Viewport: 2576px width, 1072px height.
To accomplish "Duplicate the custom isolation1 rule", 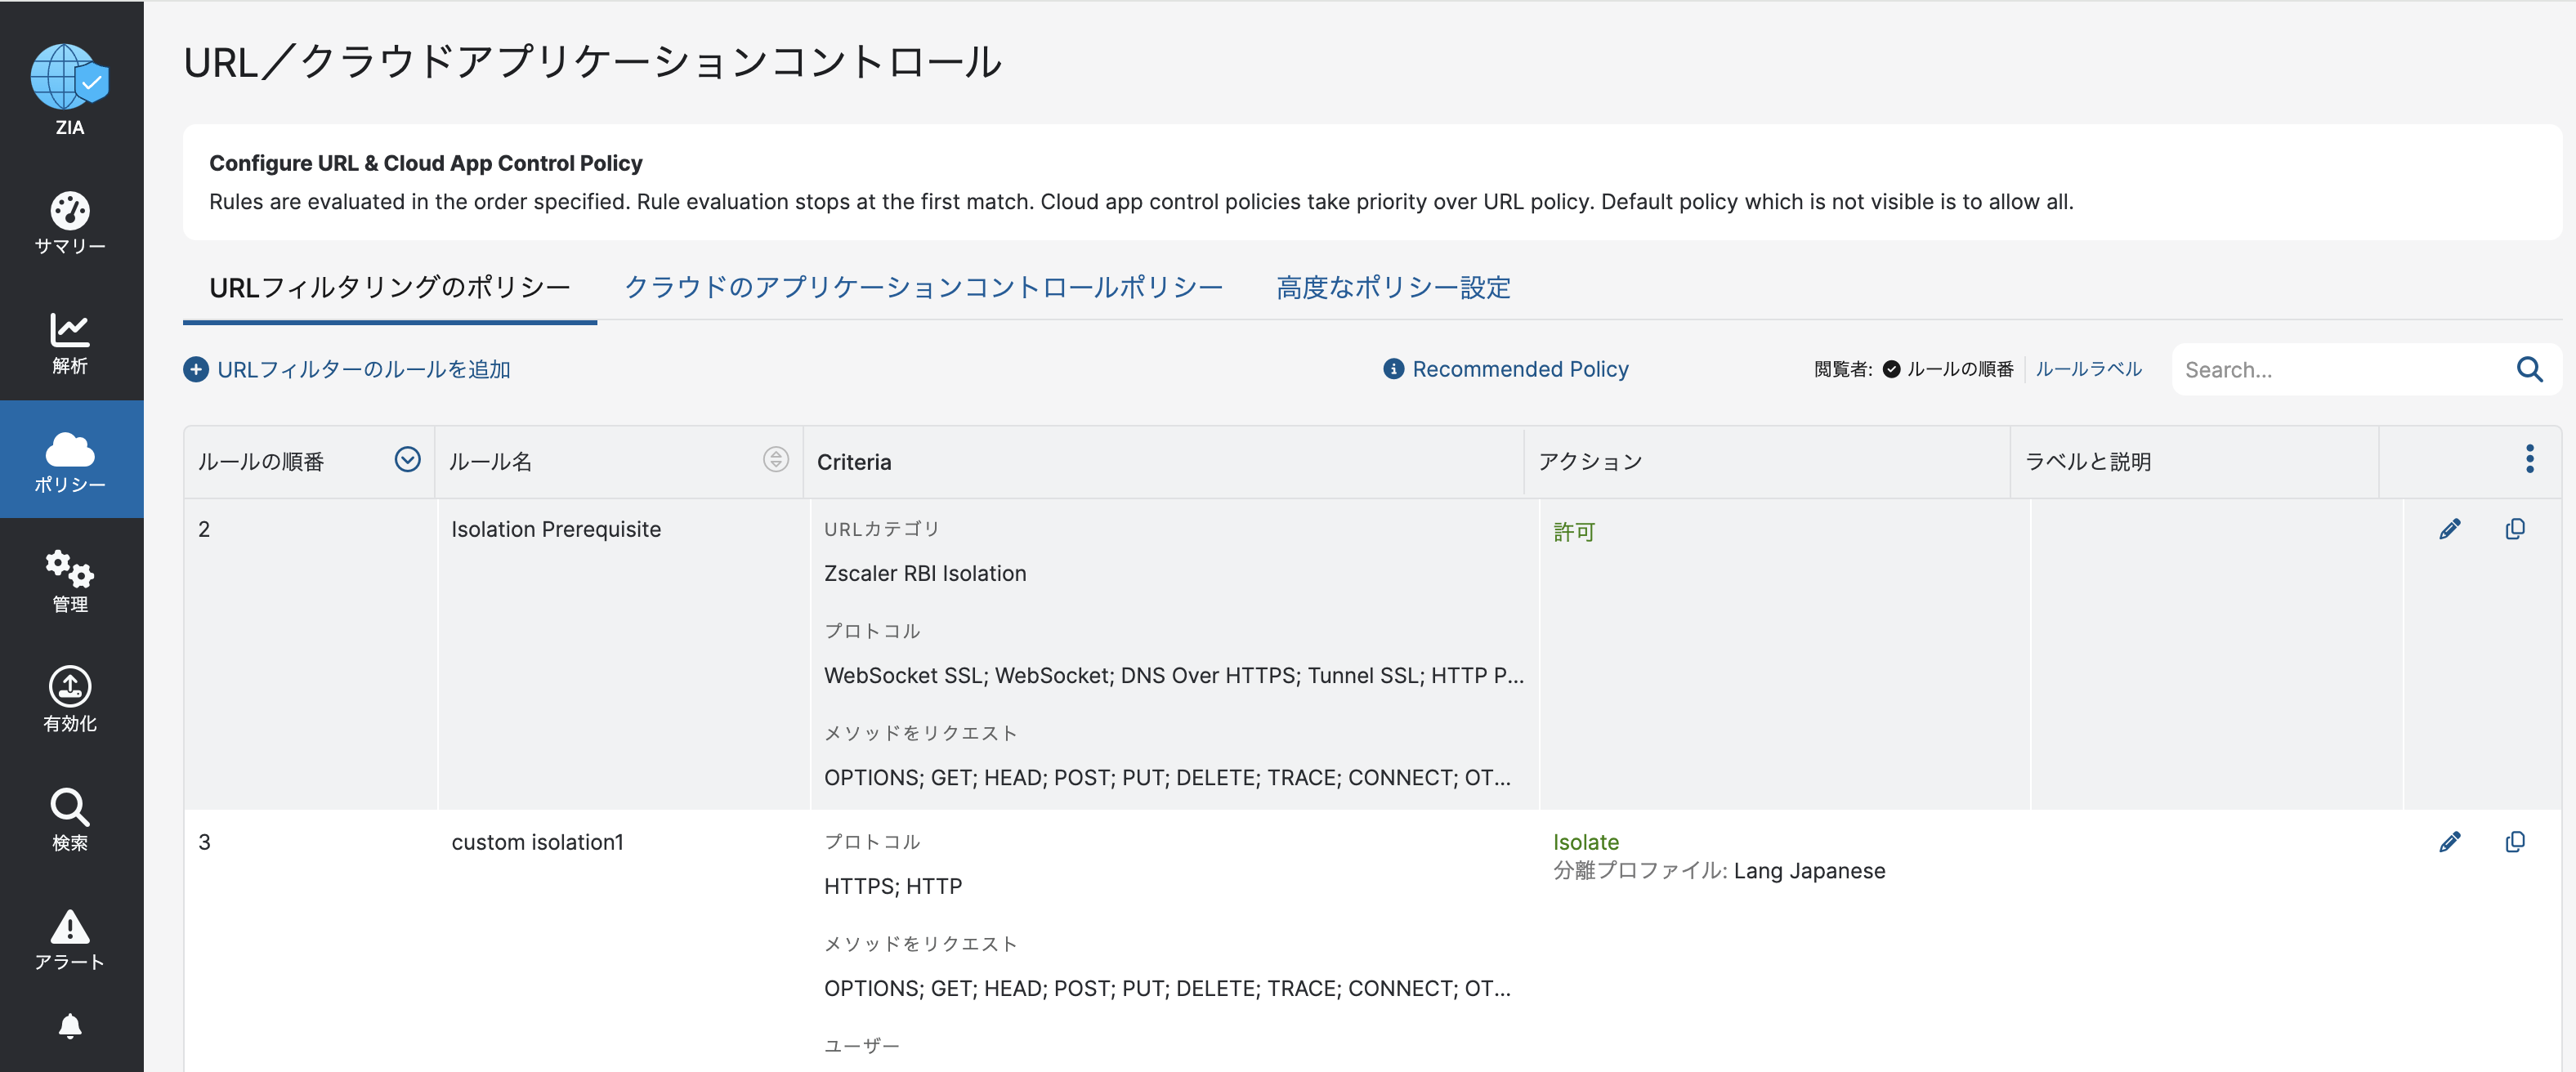I will click(2515, 842).
